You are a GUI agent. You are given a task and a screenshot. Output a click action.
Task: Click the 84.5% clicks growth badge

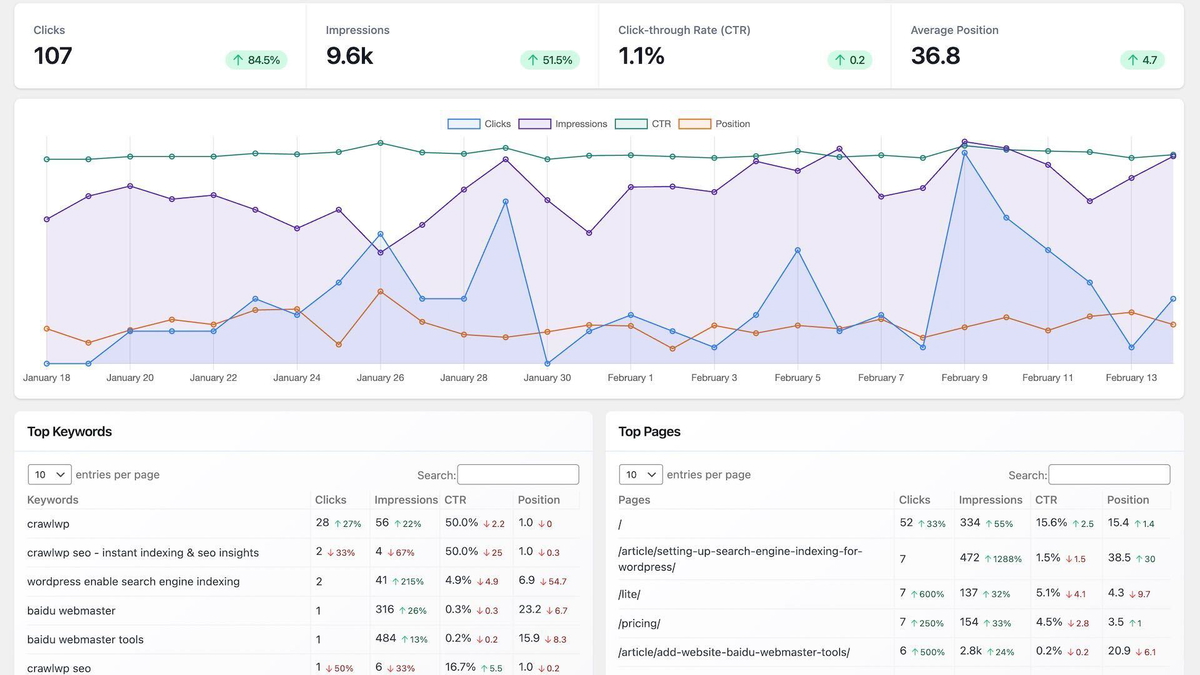pyautogui.click(x=255, y=60)
